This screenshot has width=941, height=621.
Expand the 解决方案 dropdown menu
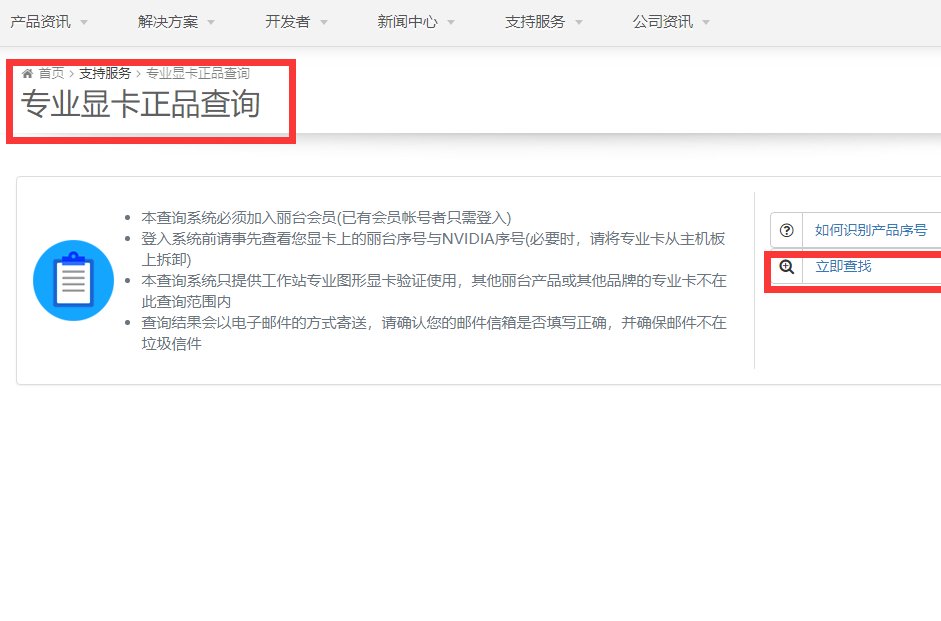[x=166, y=20]
